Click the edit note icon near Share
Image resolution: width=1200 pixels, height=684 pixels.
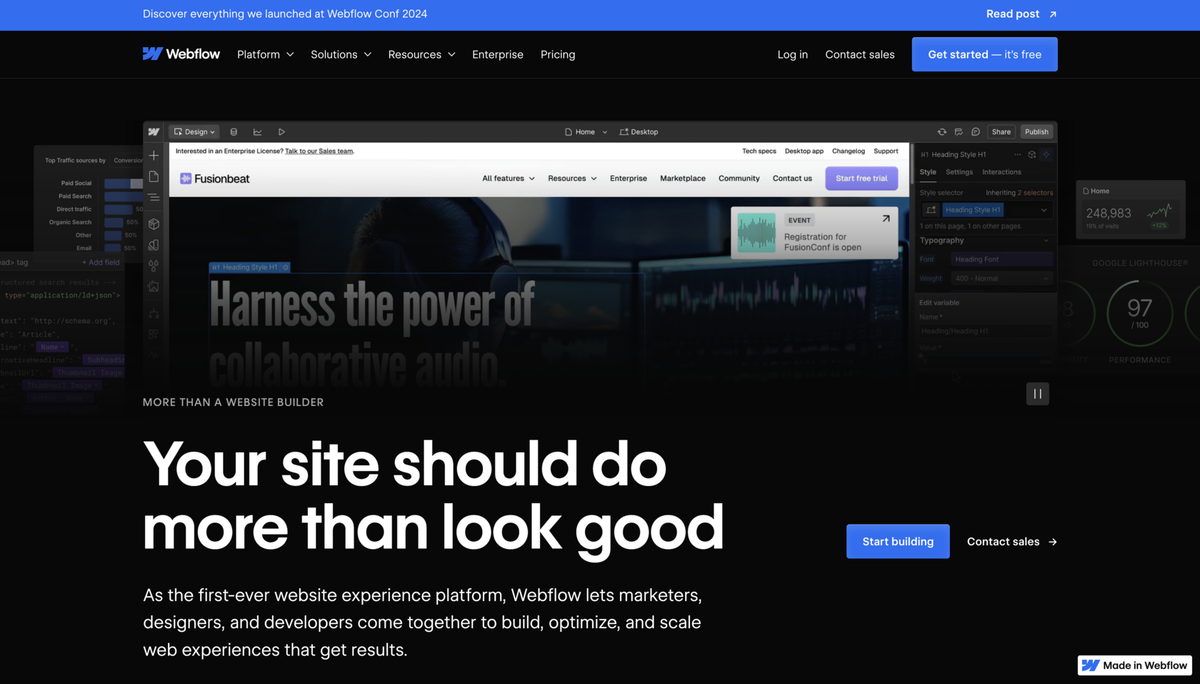click(x=959, y=132)
